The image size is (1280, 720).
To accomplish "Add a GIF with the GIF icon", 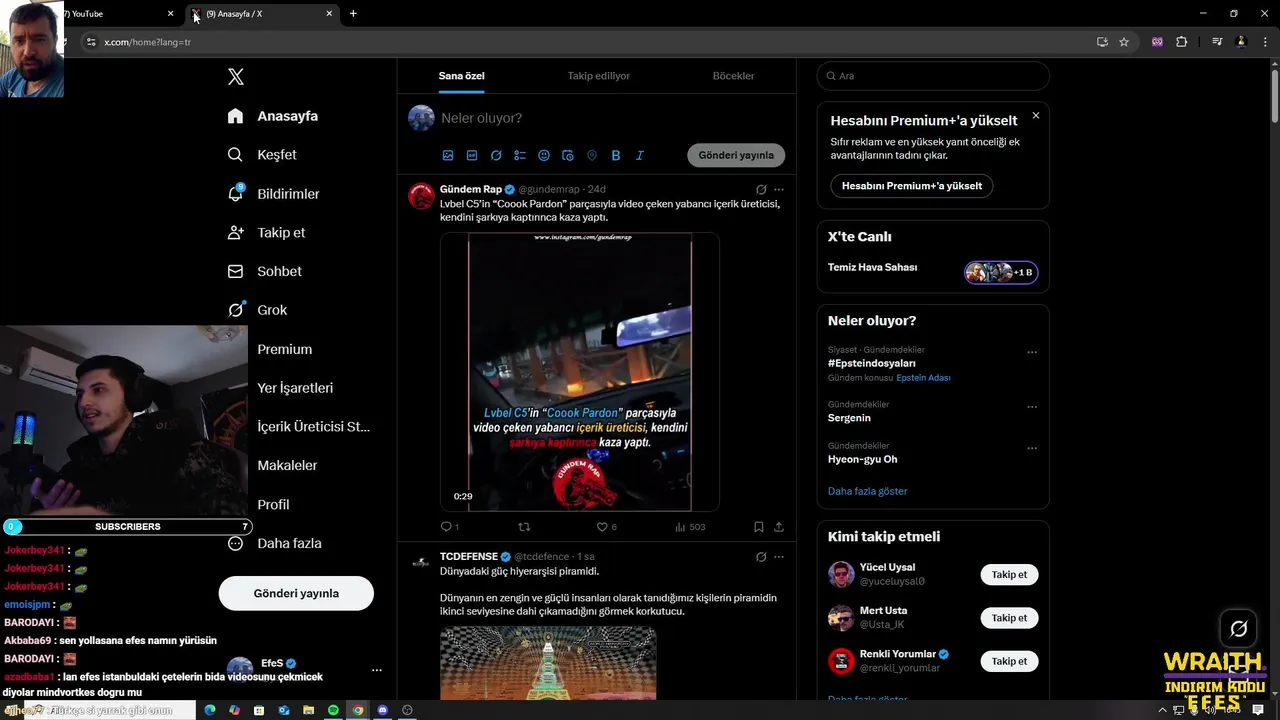I will click(x=472, y=155).
